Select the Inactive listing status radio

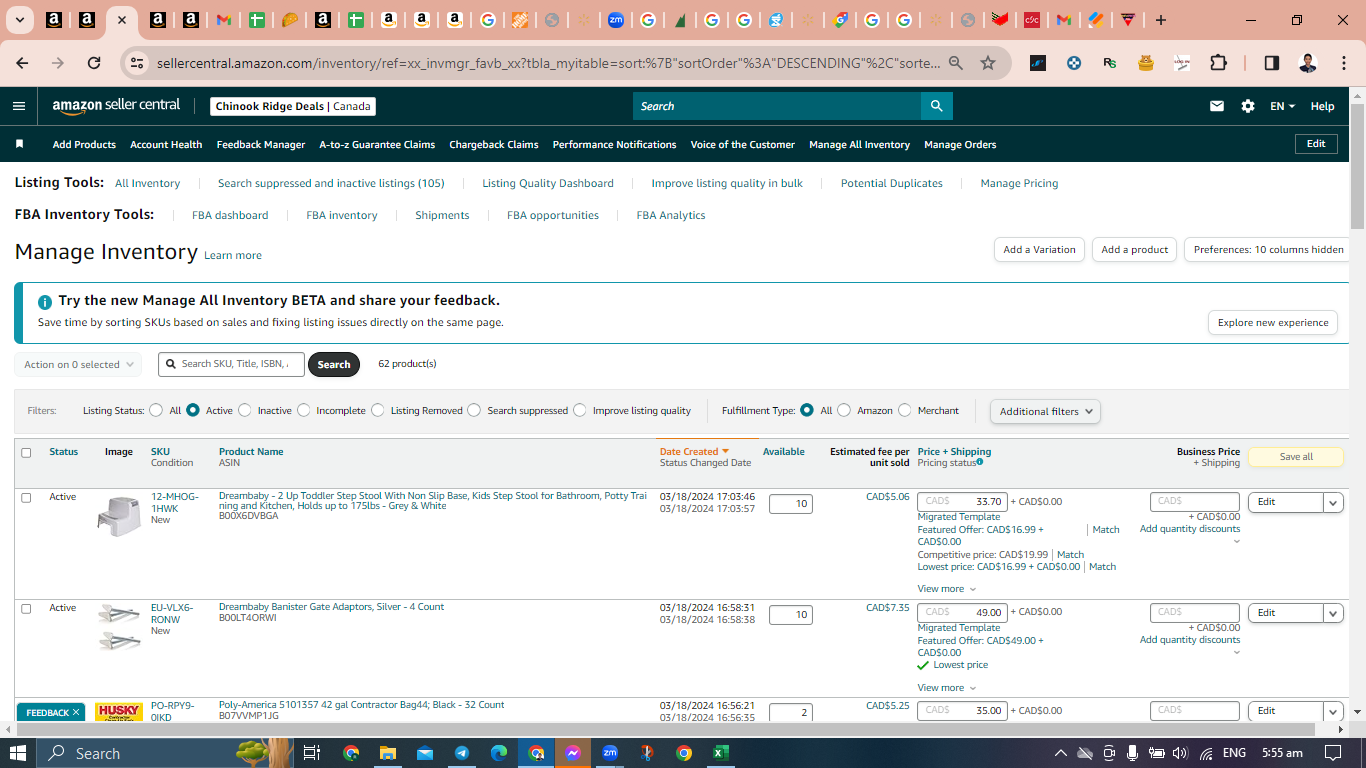(x=244, y=410)
